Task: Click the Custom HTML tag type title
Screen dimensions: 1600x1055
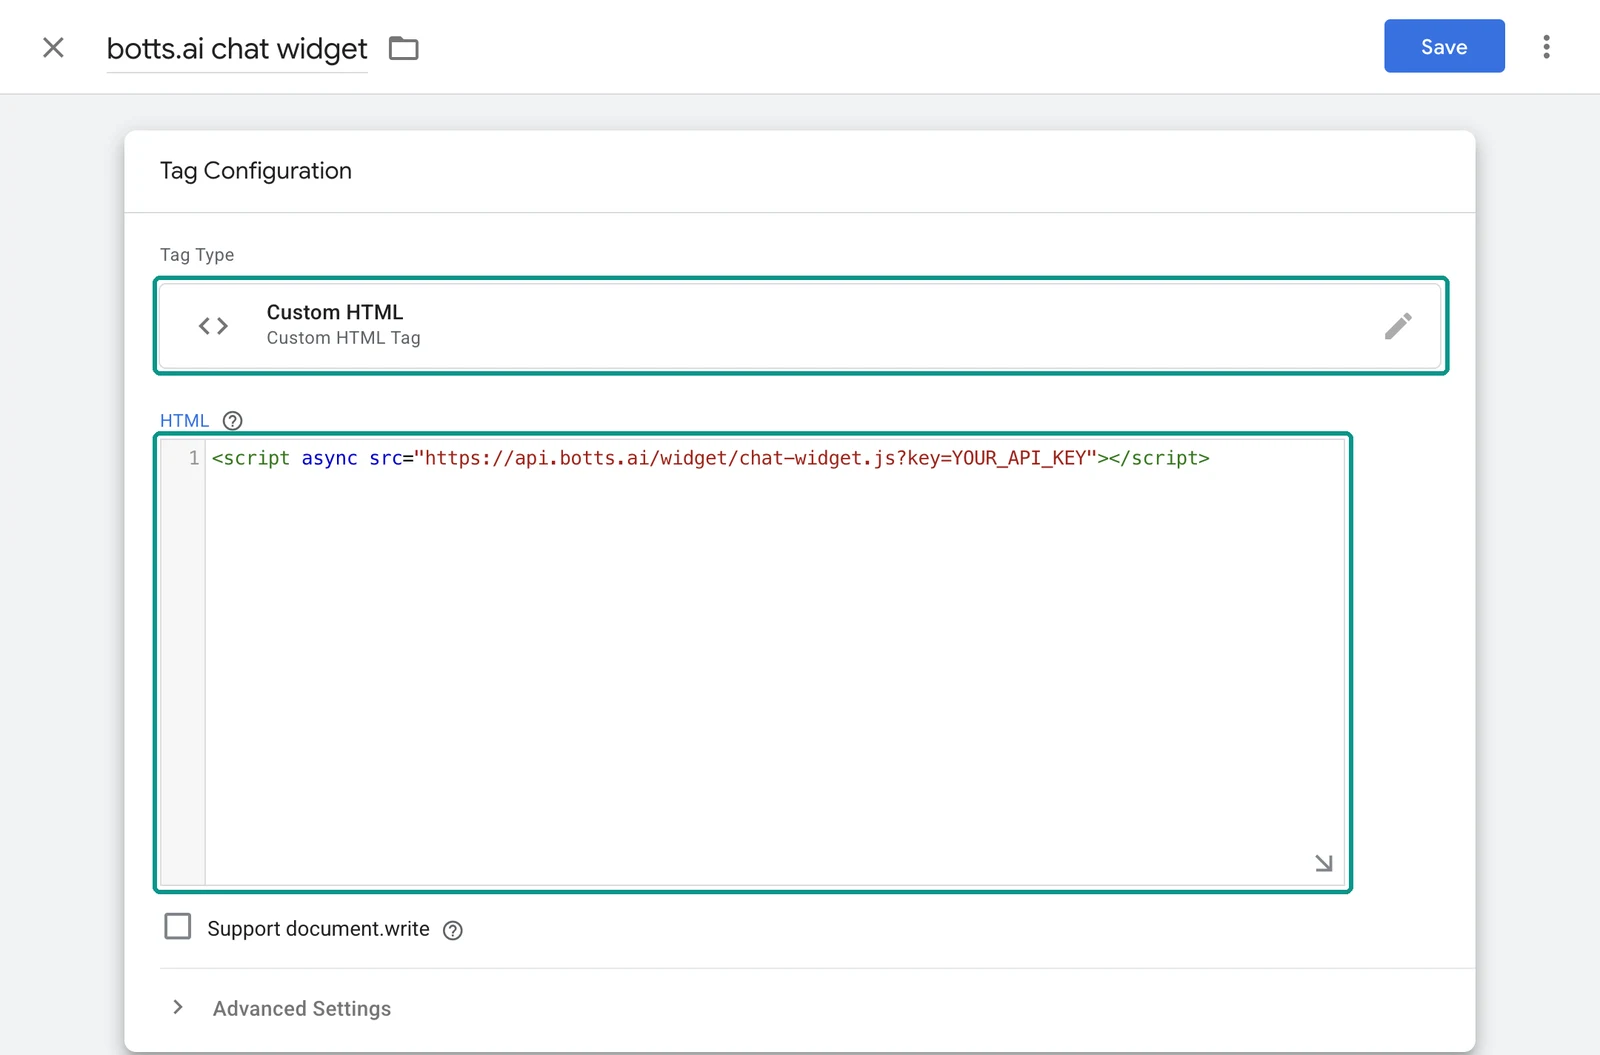Action: coord(335,312)
